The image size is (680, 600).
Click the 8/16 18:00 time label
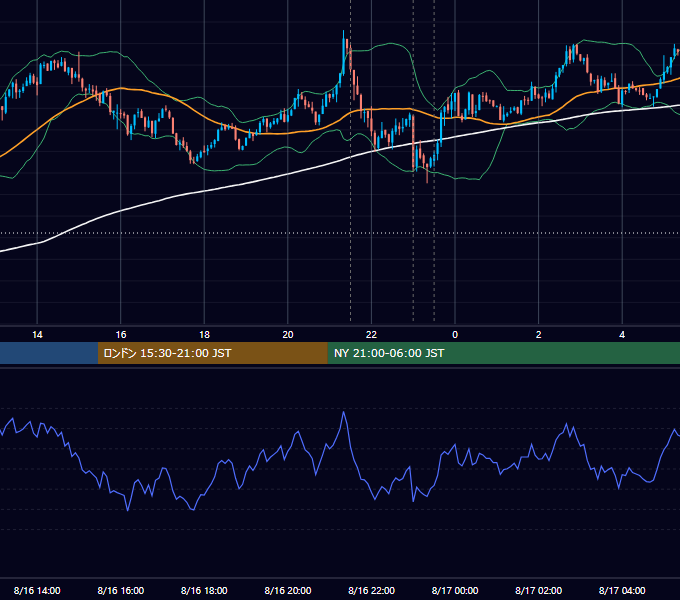pyautogui.click(x=204, y=590)
